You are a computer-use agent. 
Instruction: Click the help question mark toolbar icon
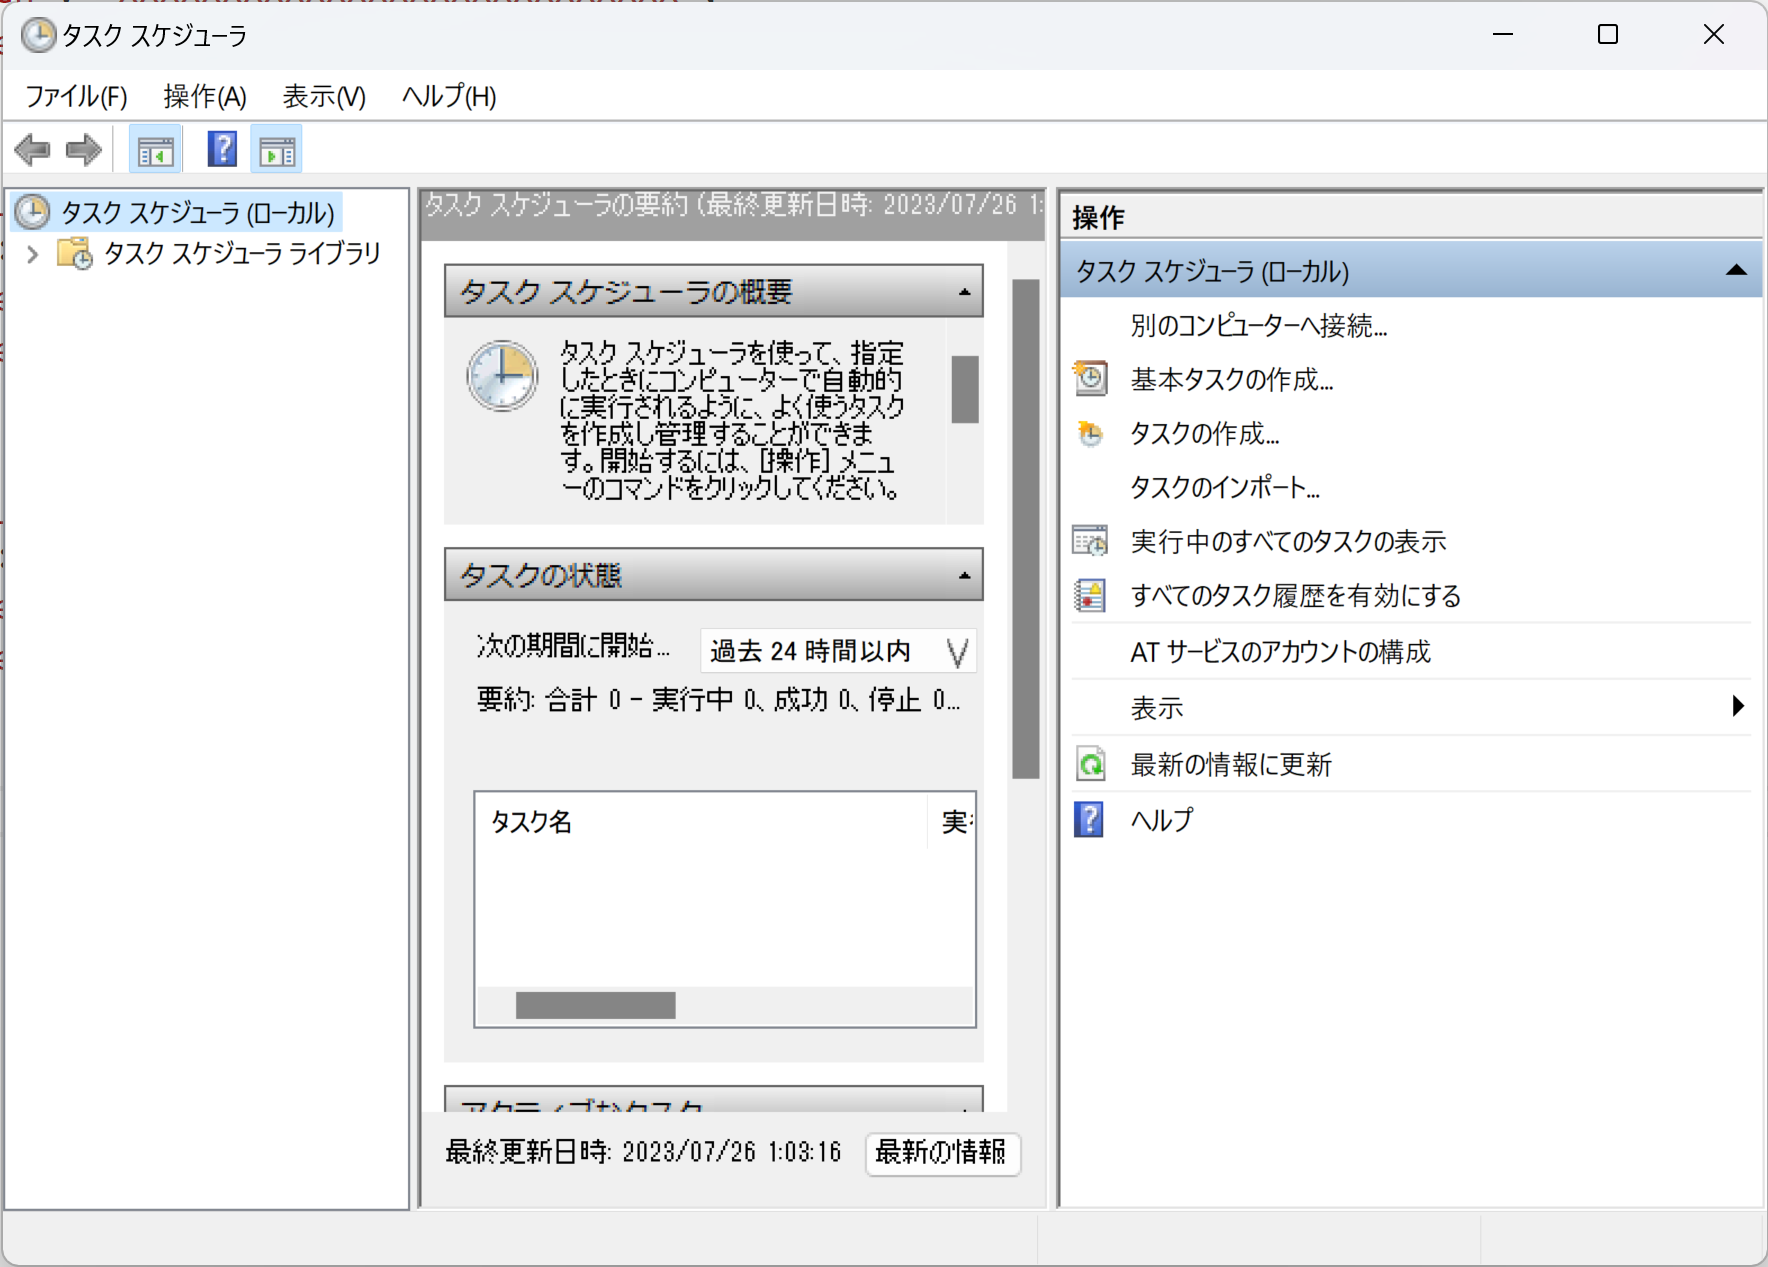pos(221,148)
